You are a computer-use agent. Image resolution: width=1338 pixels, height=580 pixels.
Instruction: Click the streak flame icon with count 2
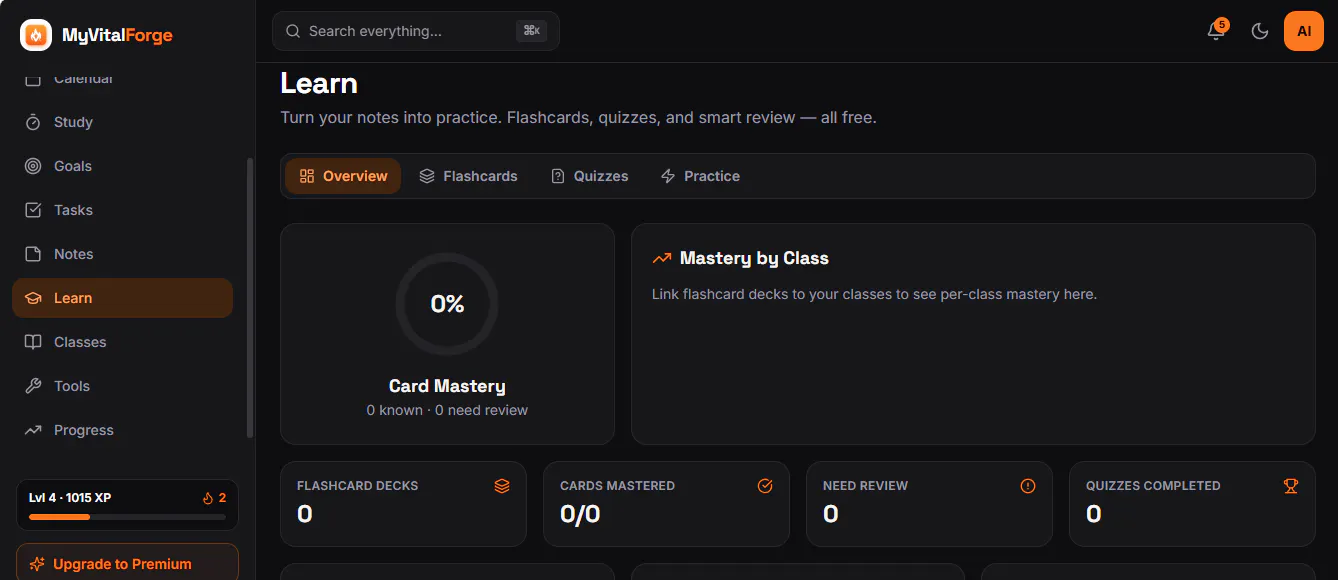coord(208,498)
